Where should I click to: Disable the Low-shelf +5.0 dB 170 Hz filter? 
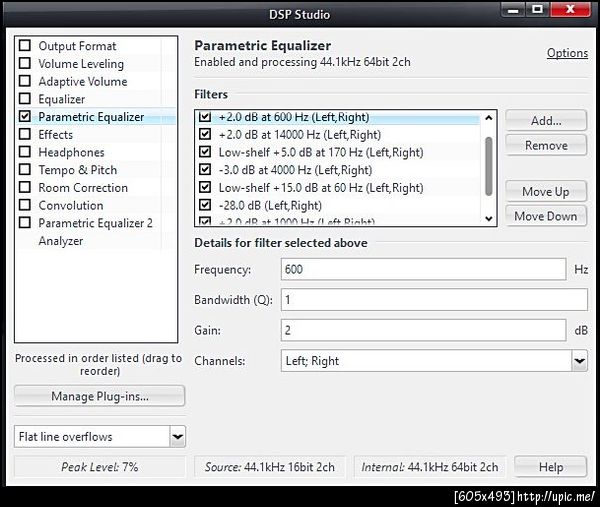point(205,152)
